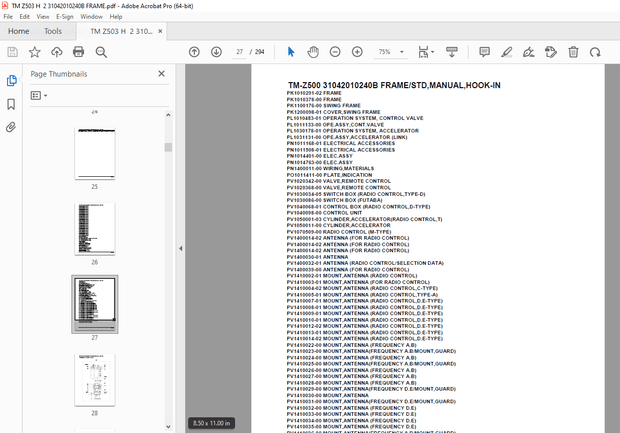The height and width of the screenshot is (433, 620).
Task: Click the page number input field
Action: (x=240, y=52)
